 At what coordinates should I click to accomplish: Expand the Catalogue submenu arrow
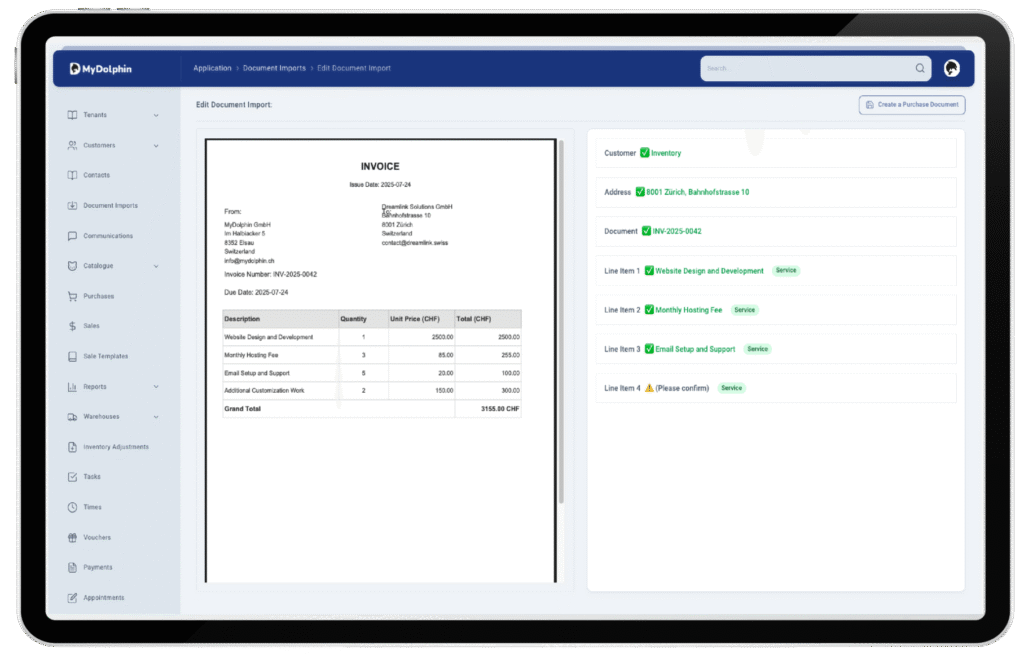(156, 266)
